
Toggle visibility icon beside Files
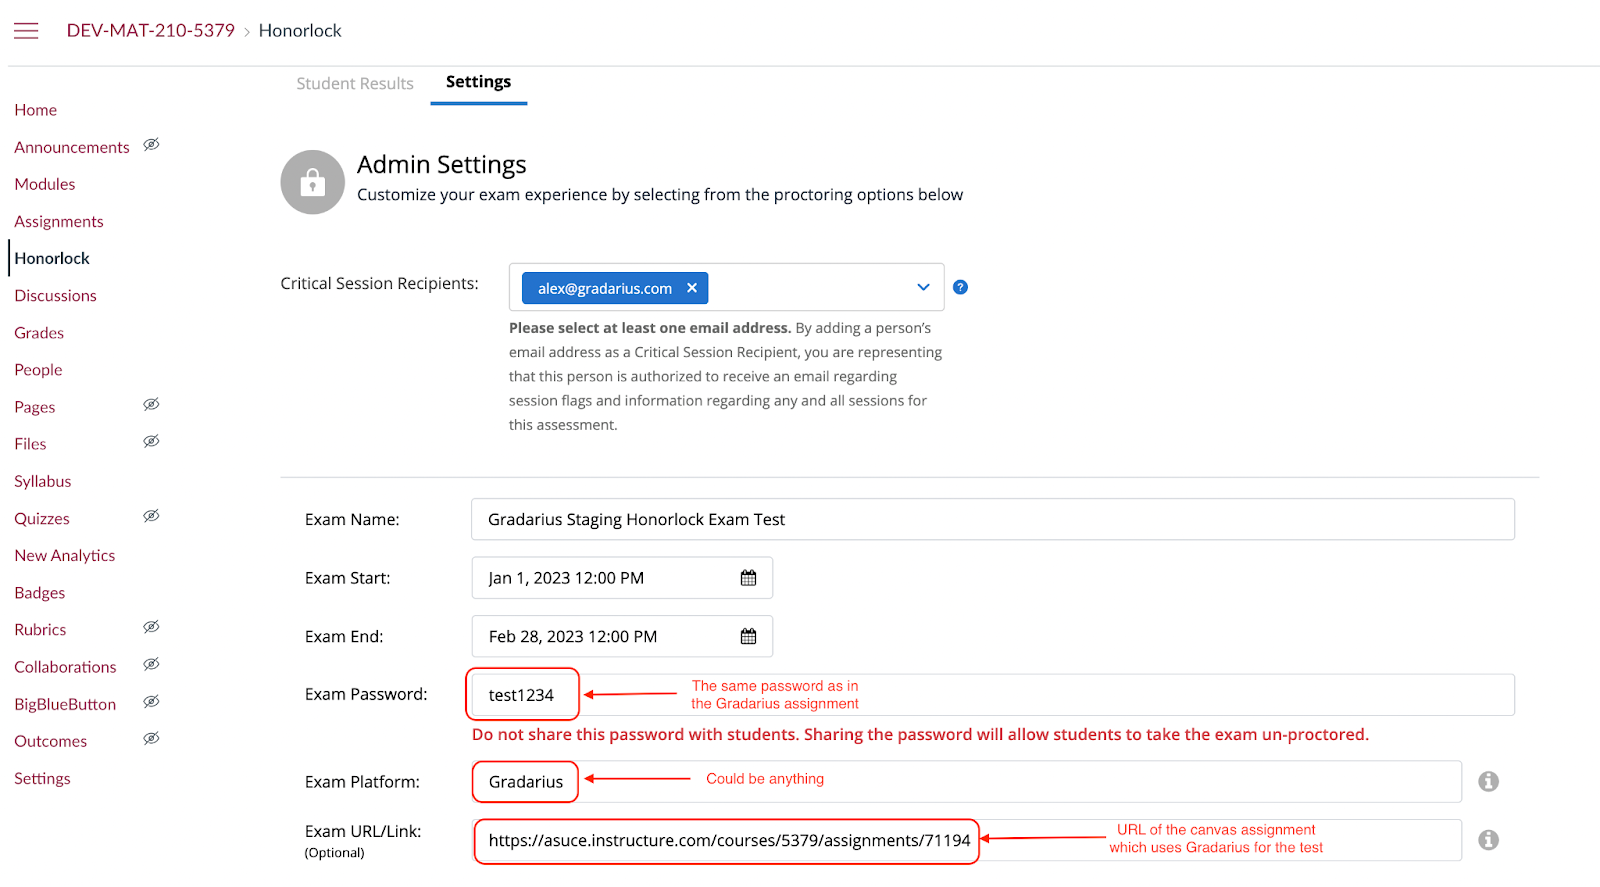151,441
